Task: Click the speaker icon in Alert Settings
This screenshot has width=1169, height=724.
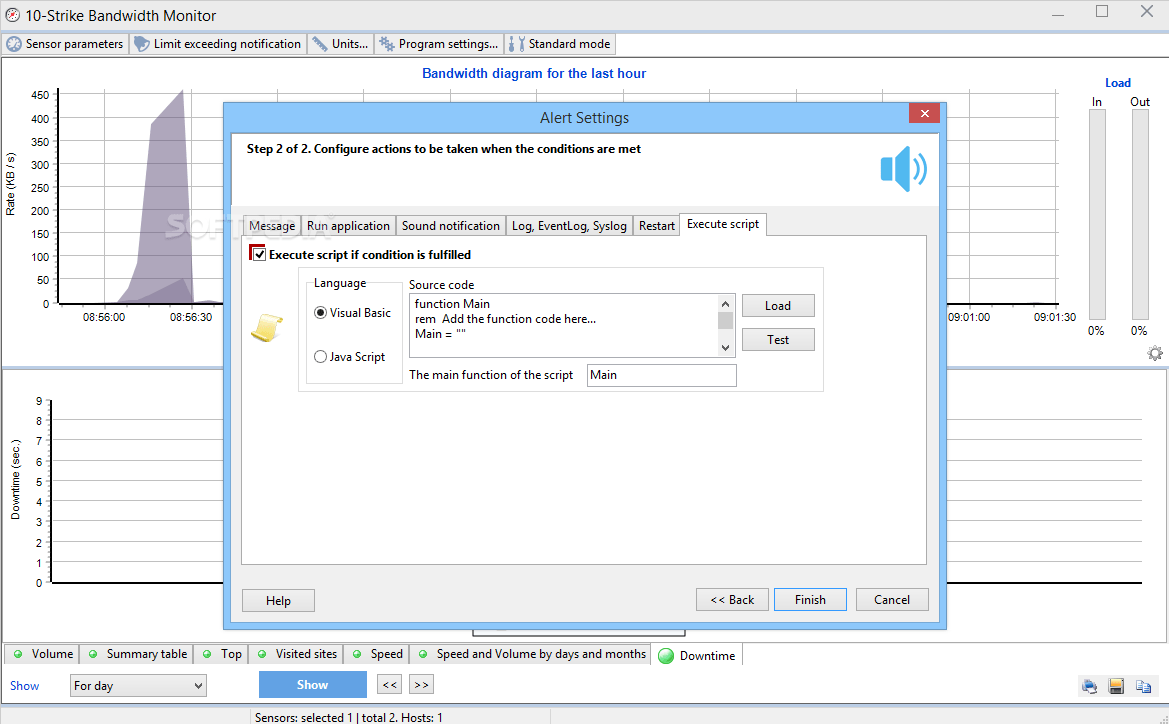Action: pos(903,169)
